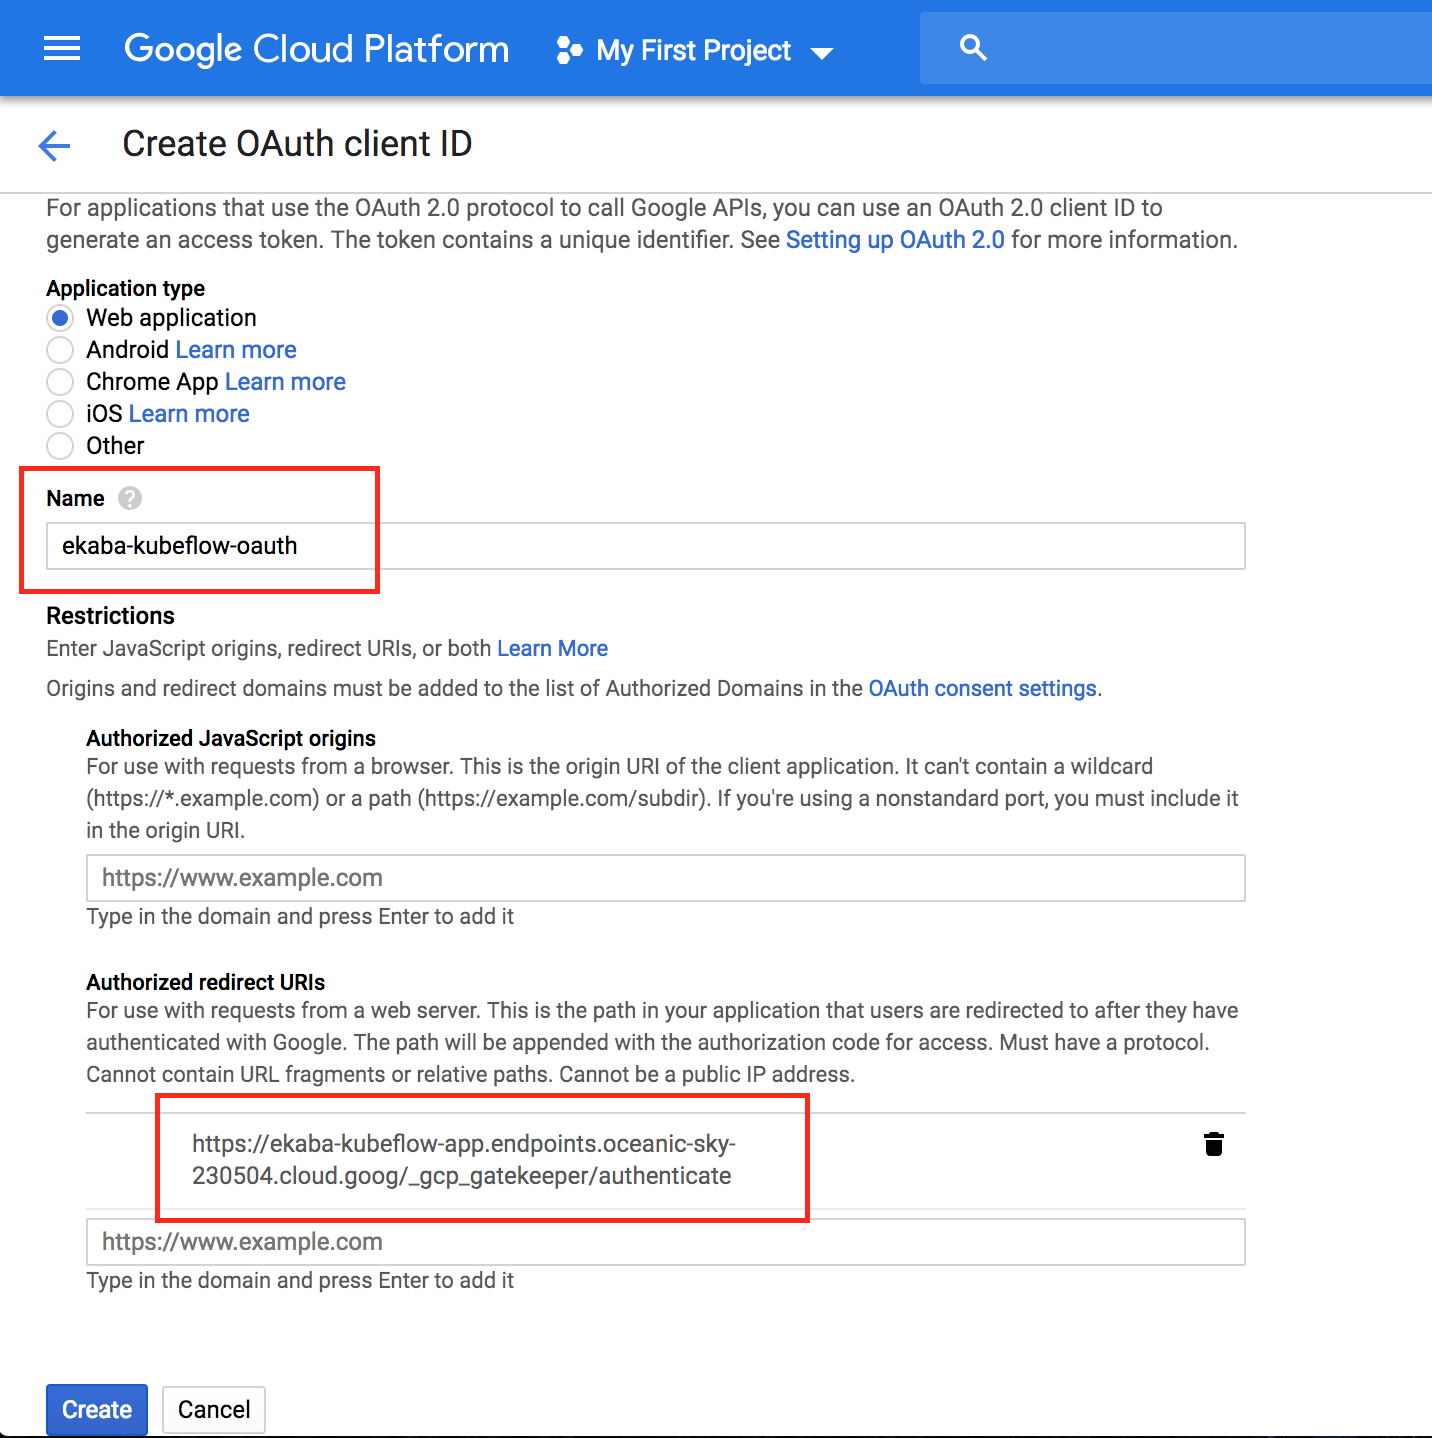The width and height of the screenshot is (1432, 1438).
Task: Click the project hexagon icon
Action: pos(569,50)
